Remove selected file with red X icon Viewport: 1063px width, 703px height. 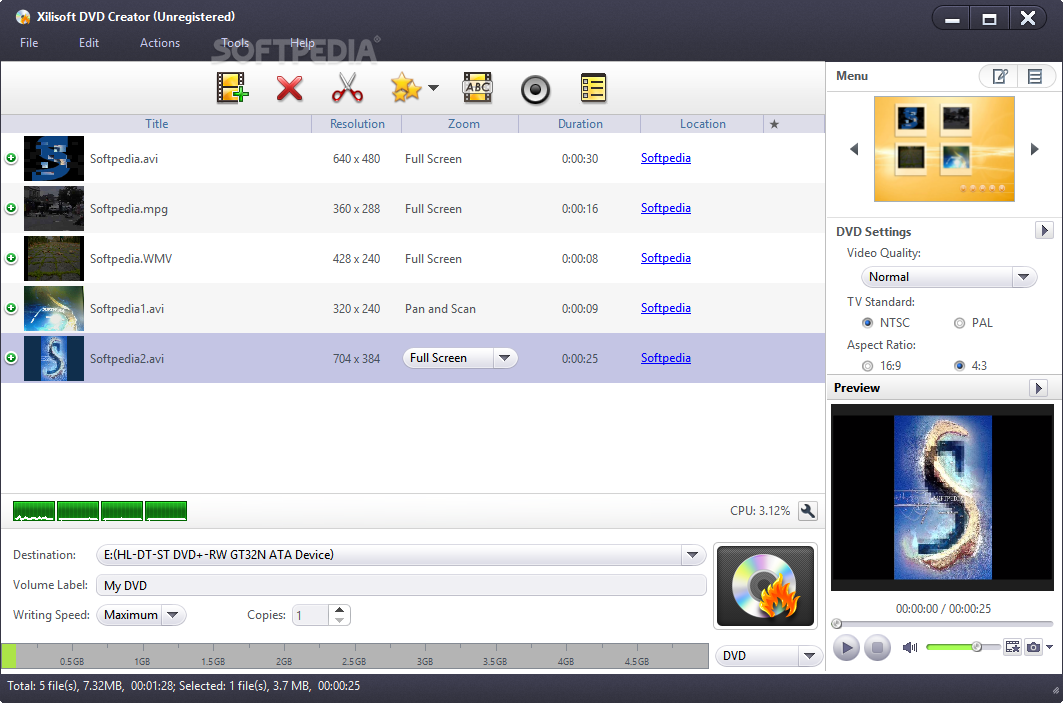[x=289, y=88]
